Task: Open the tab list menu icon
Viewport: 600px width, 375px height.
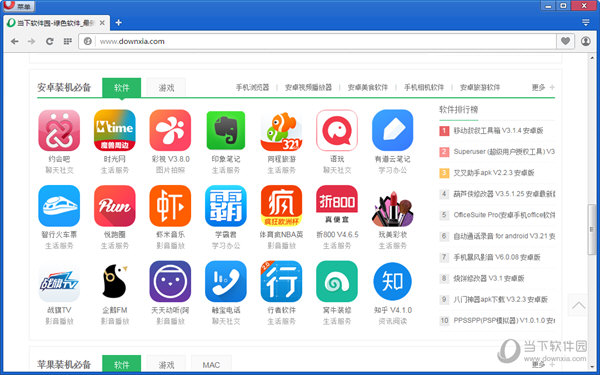Action: tap(585, 23)
